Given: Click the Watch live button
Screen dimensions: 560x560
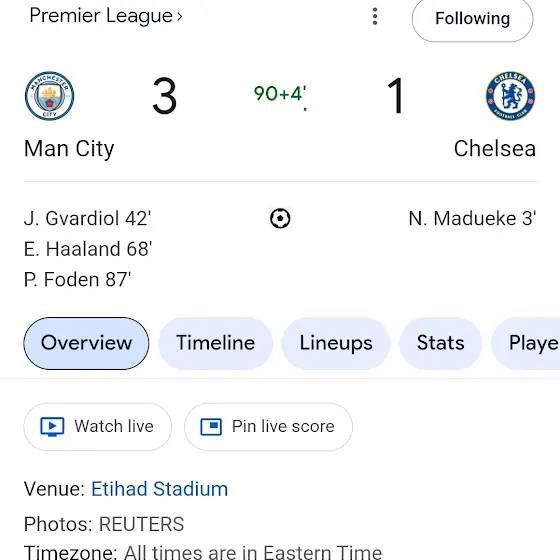Looking at the screenshot, I should [98, 427].
